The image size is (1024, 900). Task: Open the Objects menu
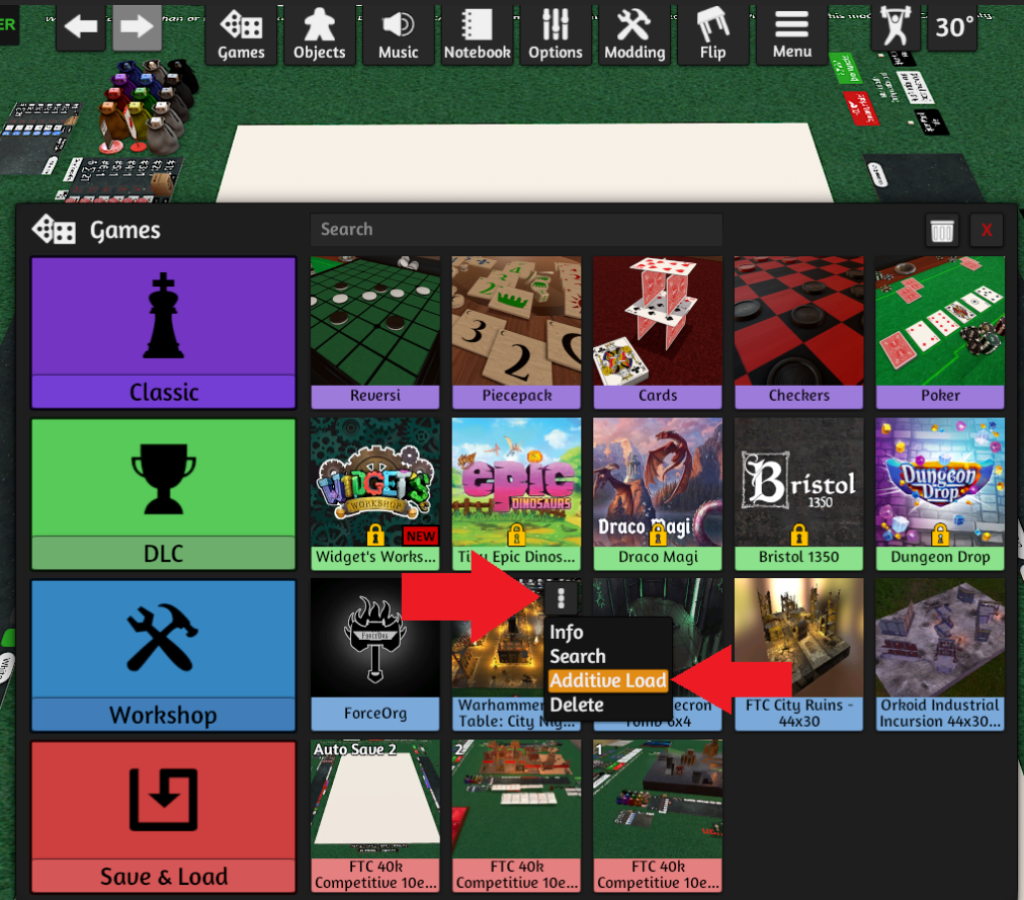tap(319, 33)
